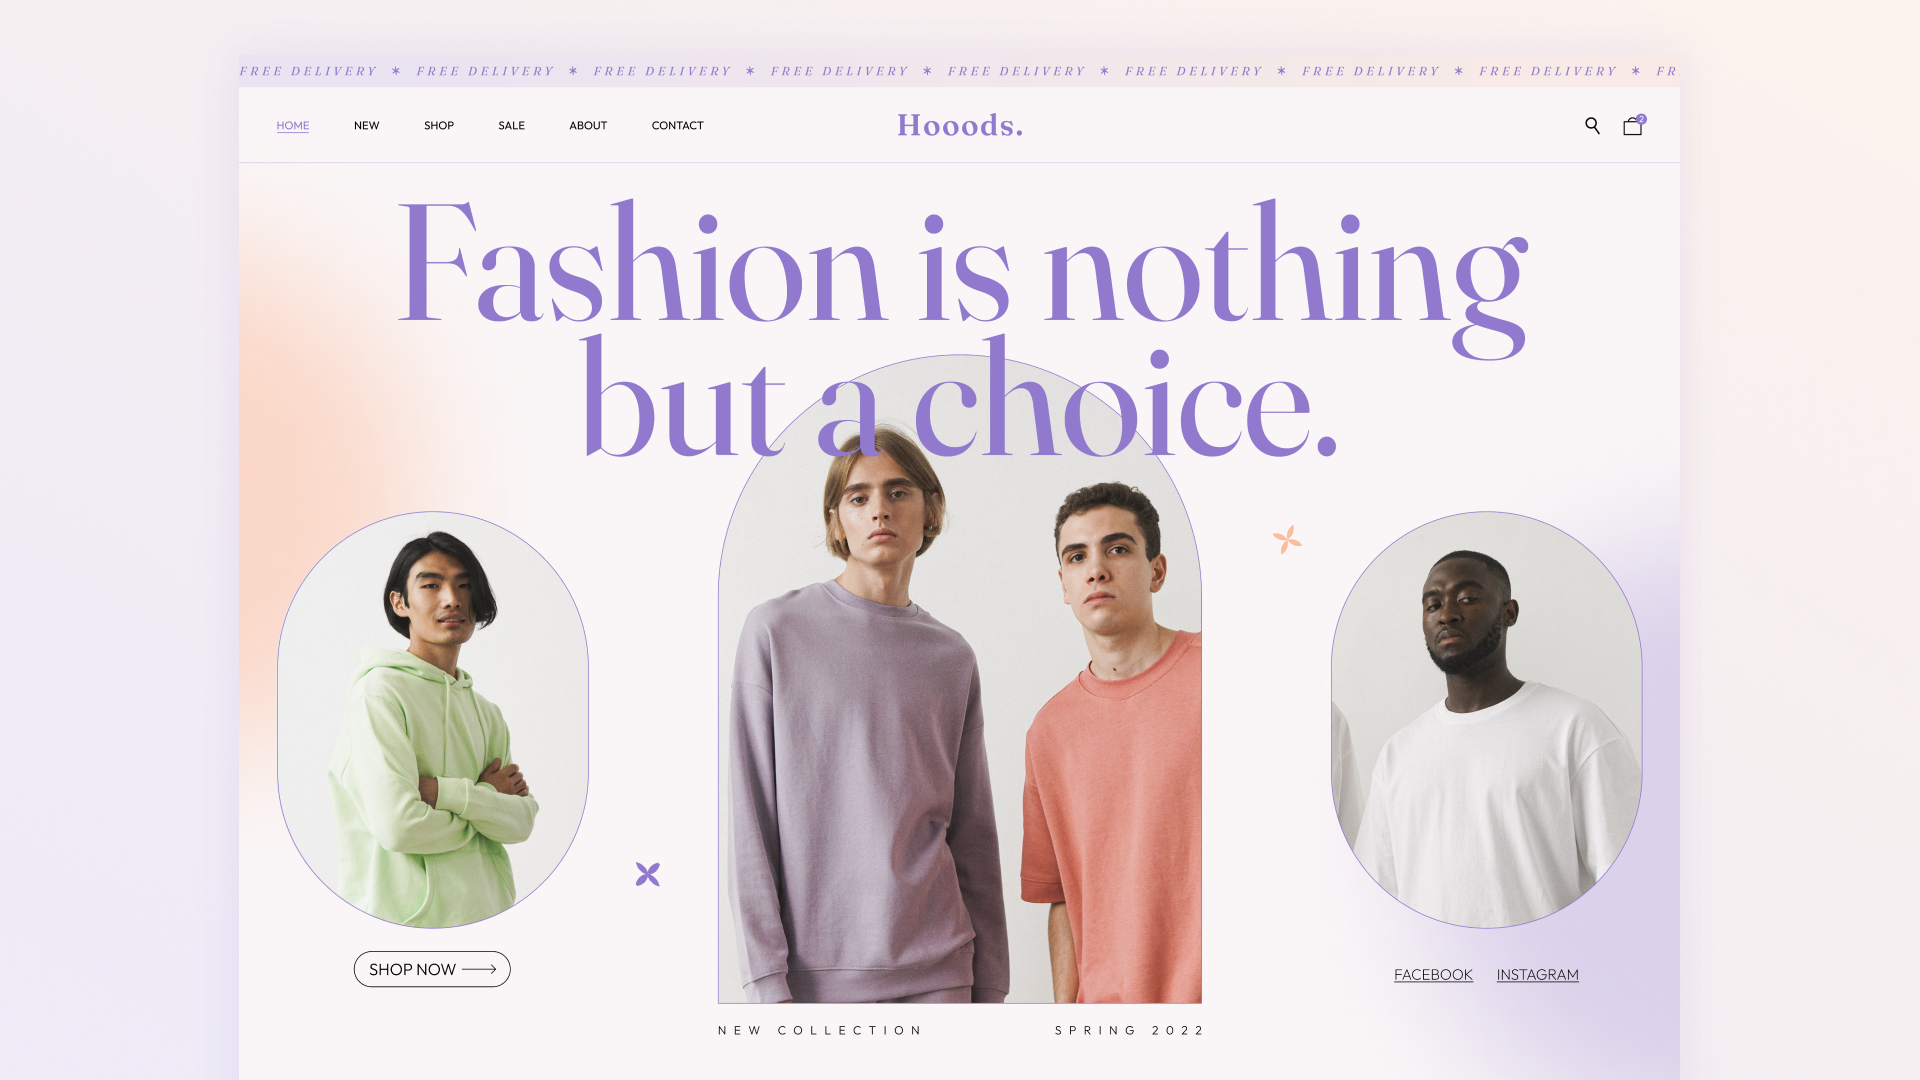Select the white t-shirt model photo
The width and height of the screenshot is (1920, 1080).
tap(1486, 720)
